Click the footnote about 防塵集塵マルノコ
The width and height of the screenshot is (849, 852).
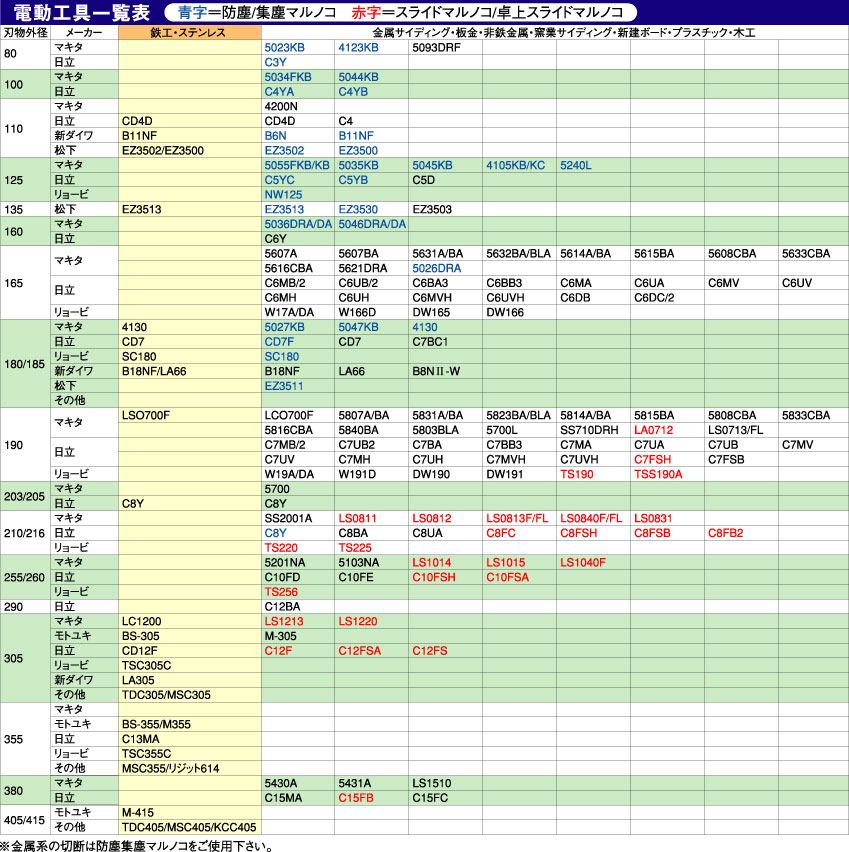click(136, 845)
